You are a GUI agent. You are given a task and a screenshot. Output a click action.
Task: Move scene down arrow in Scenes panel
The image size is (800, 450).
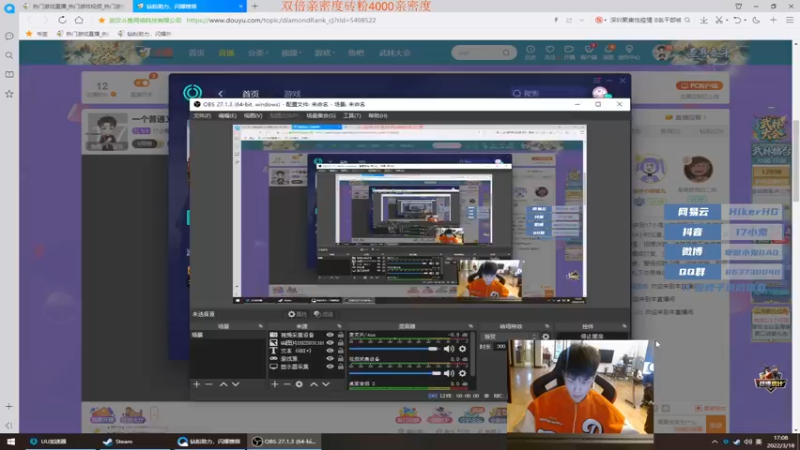pyautogui.click(x=235, y=384)
